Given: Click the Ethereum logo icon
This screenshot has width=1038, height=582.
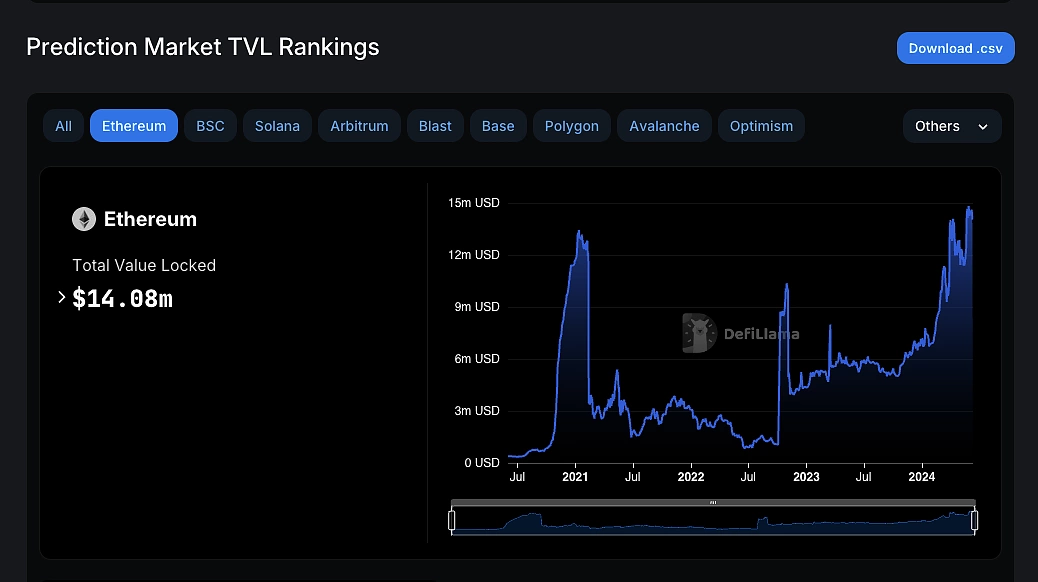Looking at the screenshot, I should tap(84, 219).
